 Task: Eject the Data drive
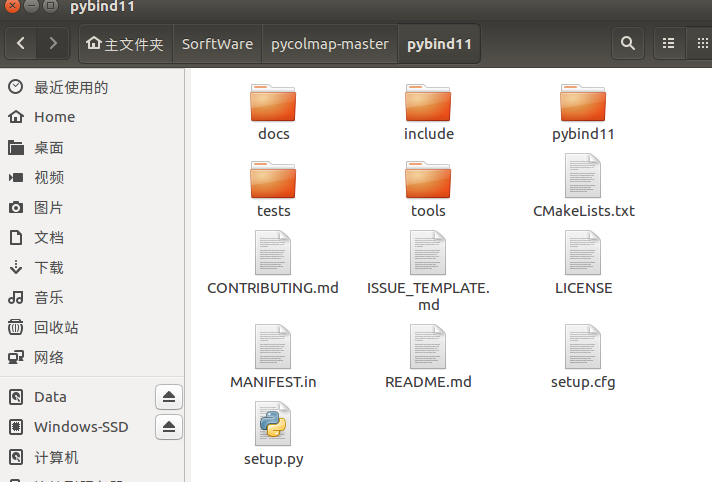[x=169, y=397]
